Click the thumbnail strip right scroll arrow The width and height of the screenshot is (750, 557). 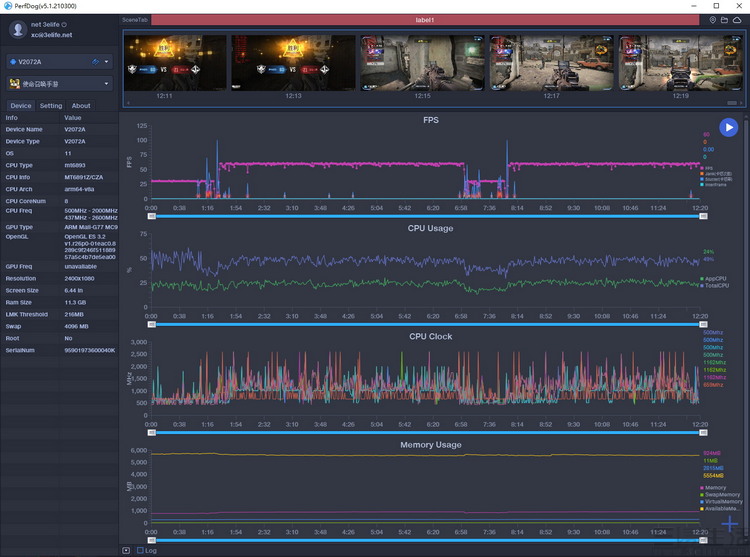(x=741, y=103)
